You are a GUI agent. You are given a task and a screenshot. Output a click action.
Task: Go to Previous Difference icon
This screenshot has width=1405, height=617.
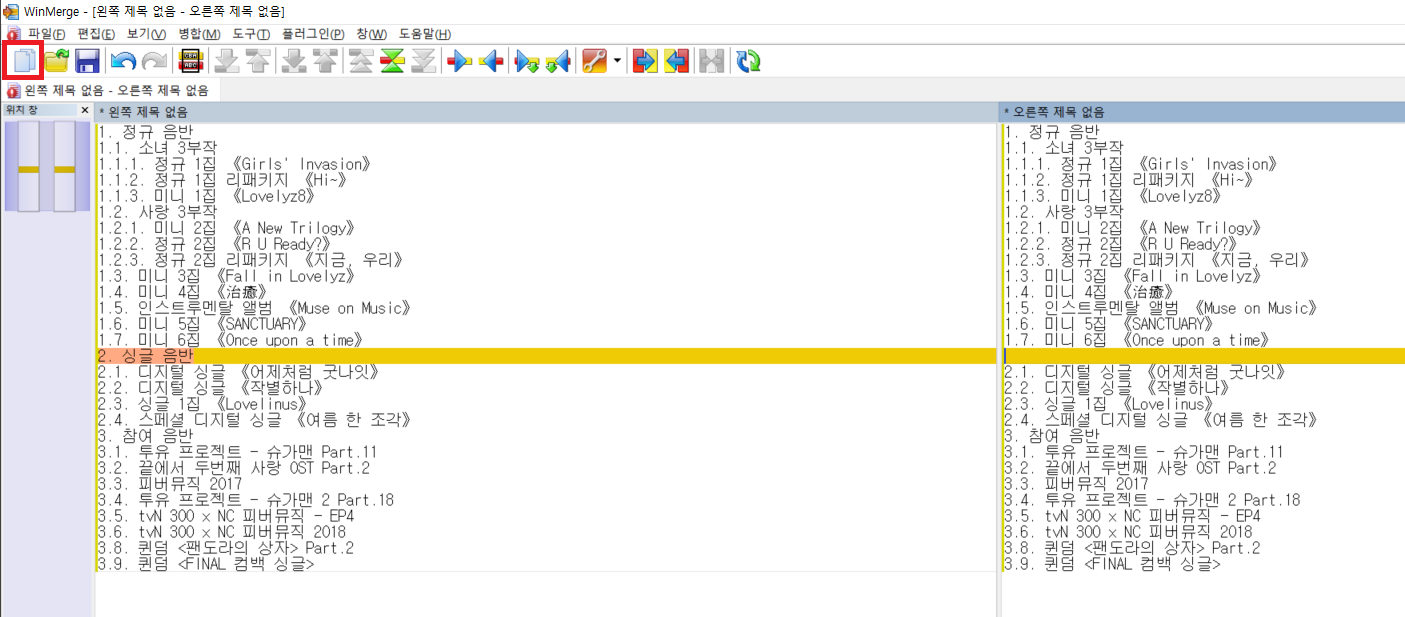(x=257, y=61)
